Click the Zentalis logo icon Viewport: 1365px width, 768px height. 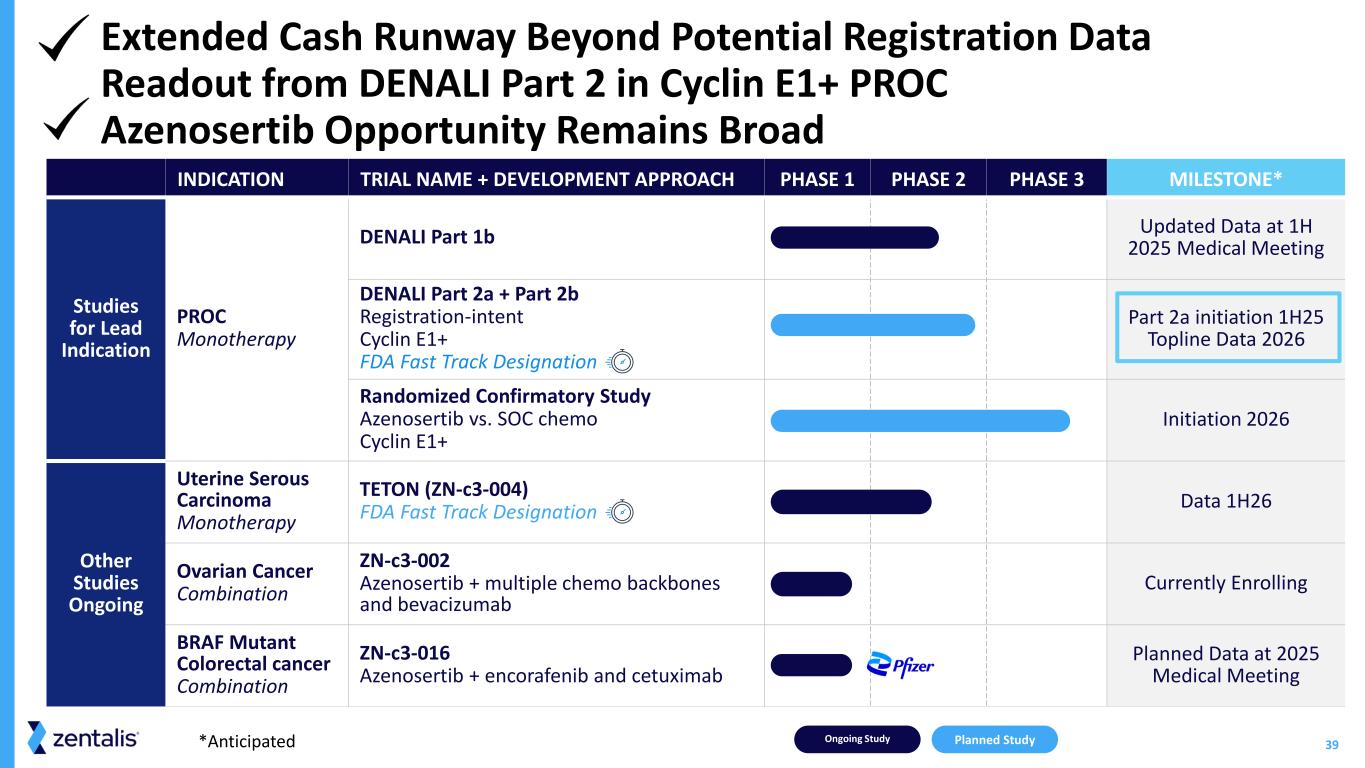[x=37, y=738]
